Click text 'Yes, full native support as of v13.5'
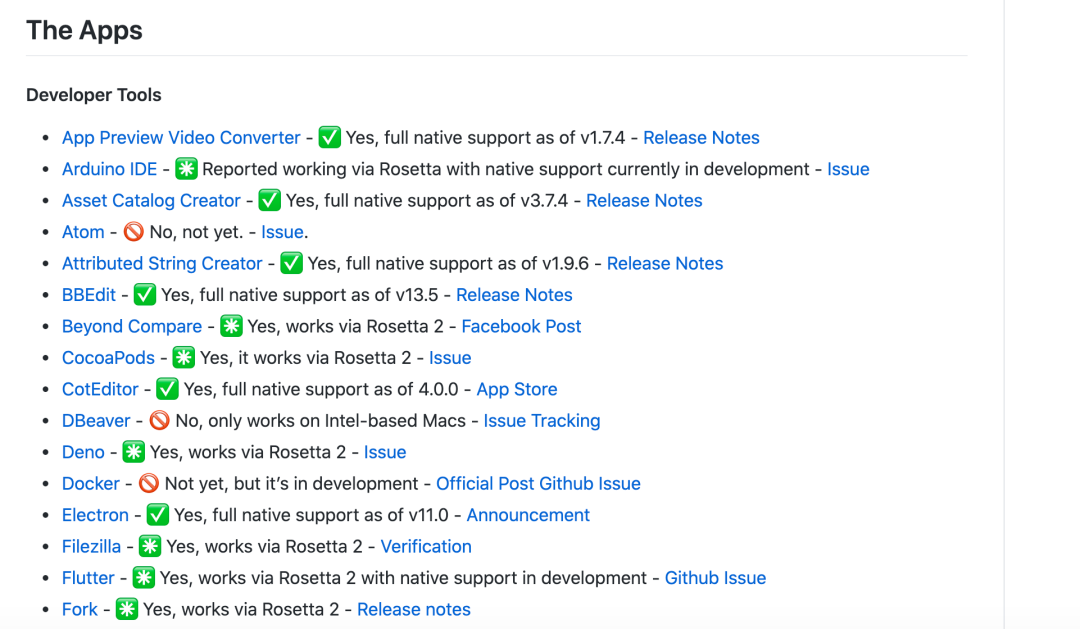This screenshot has width=1080, height=629. pyautogui.click(x=300, y=295)
